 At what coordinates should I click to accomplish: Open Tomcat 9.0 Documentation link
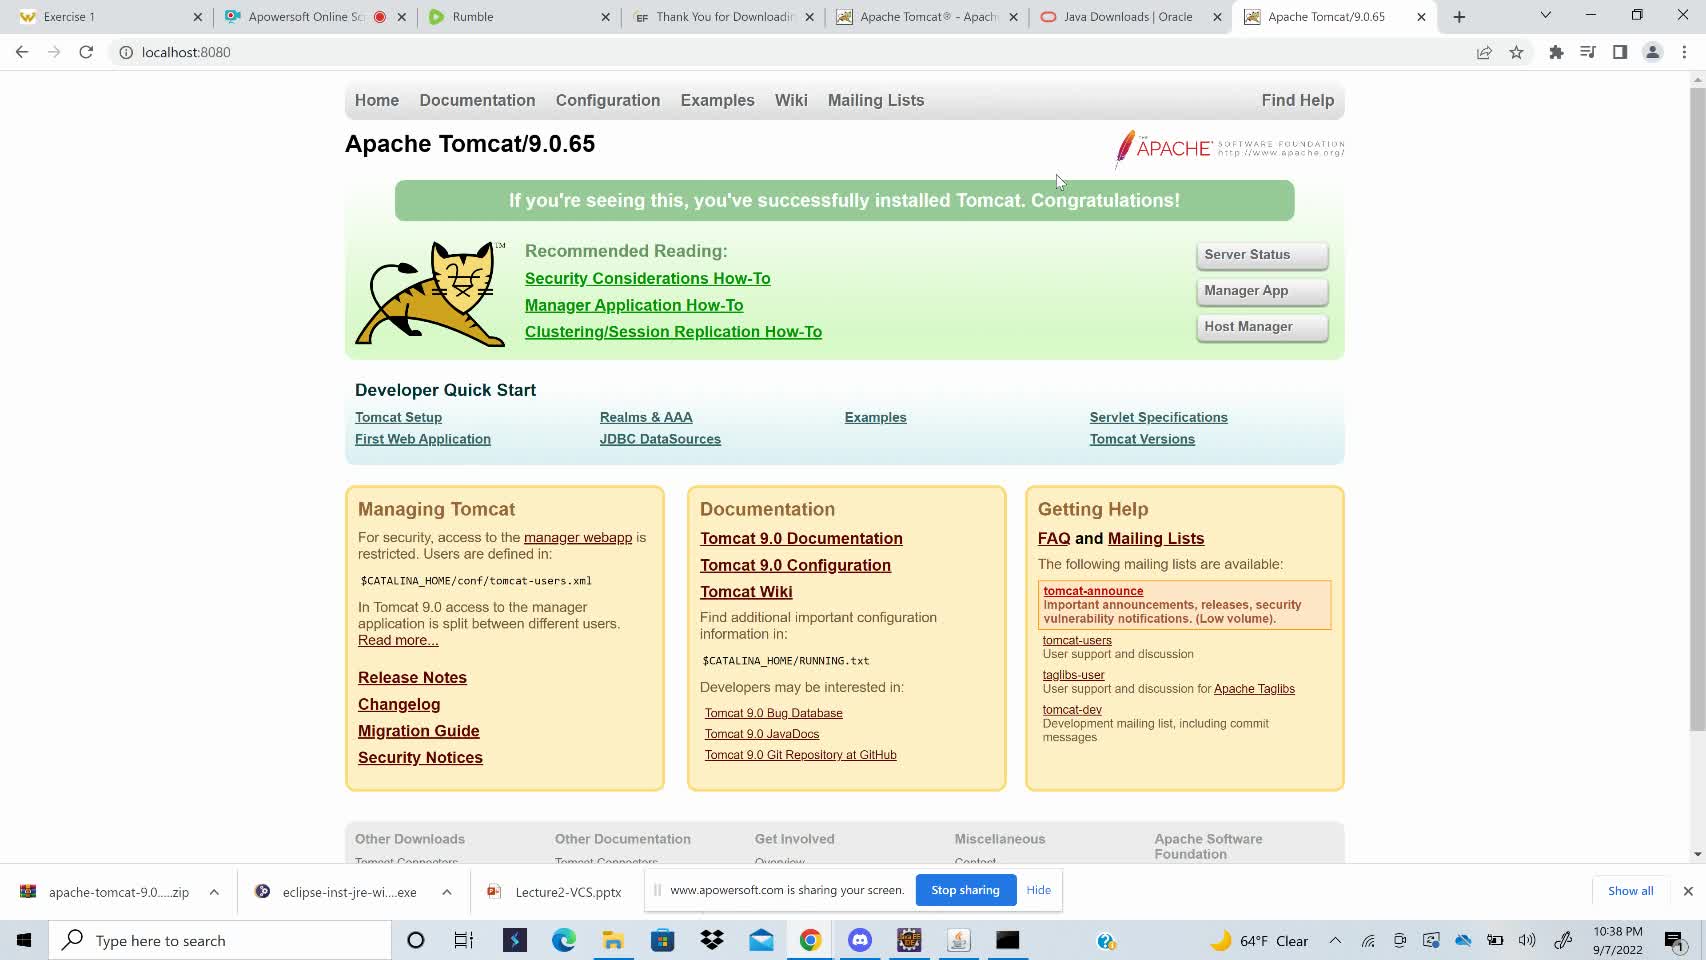(801, 539)
